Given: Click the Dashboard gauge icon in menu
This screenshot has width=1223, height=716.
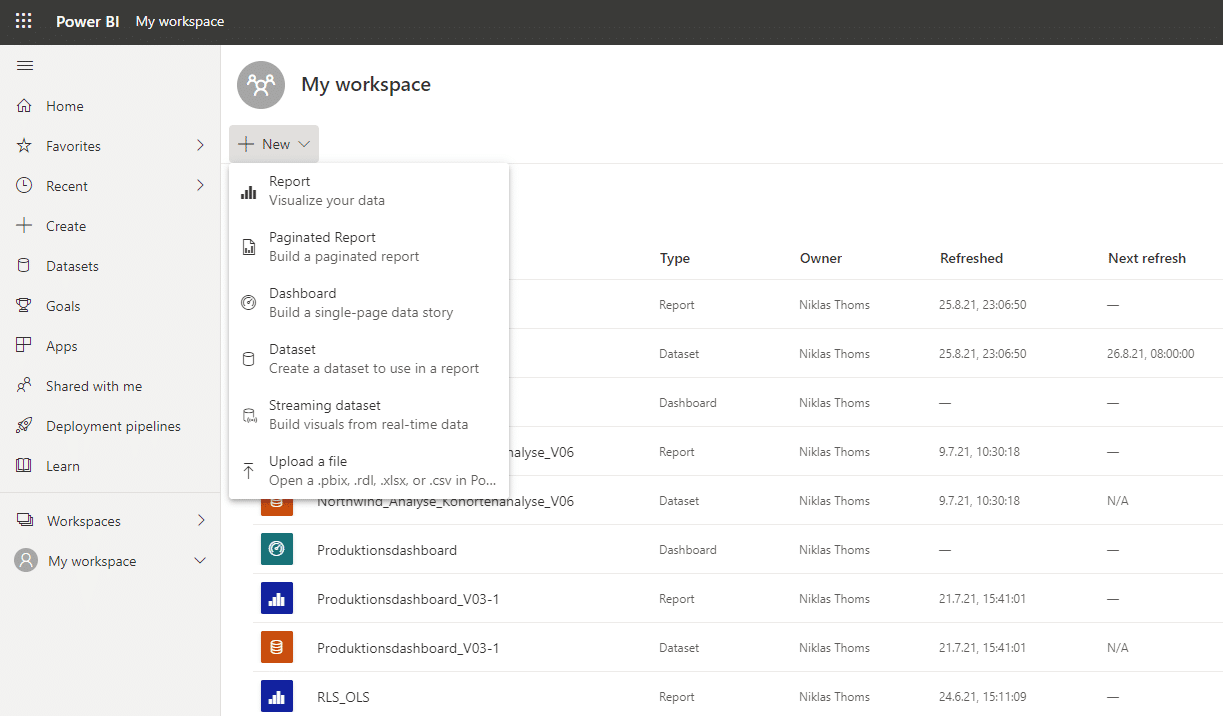Looking at the screenshot, I should pos(249,303).
